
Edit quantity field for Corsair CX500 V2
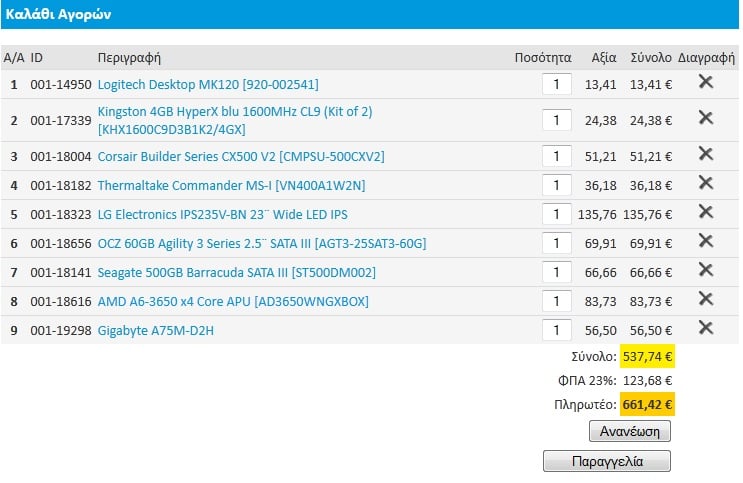coord(557,156)
